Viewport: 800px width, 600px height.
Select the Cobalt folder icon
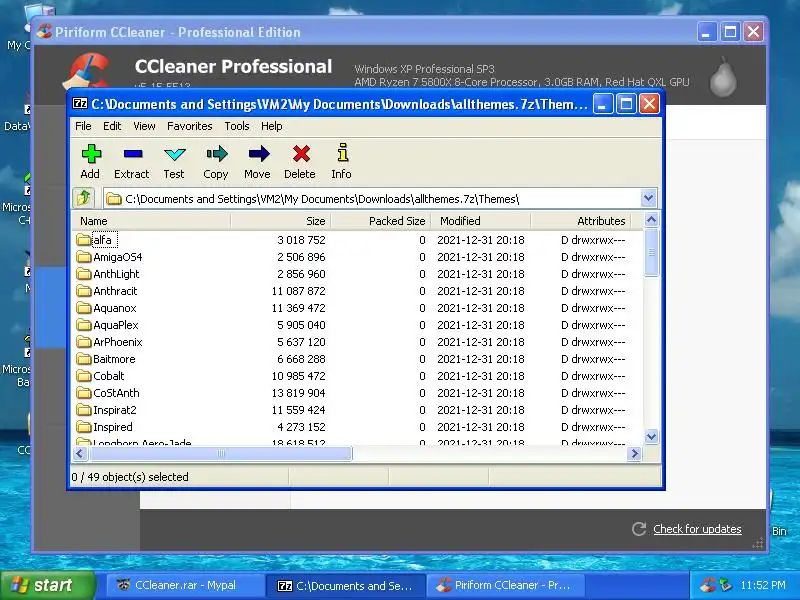pyautogui.click(x=84, y=376)
